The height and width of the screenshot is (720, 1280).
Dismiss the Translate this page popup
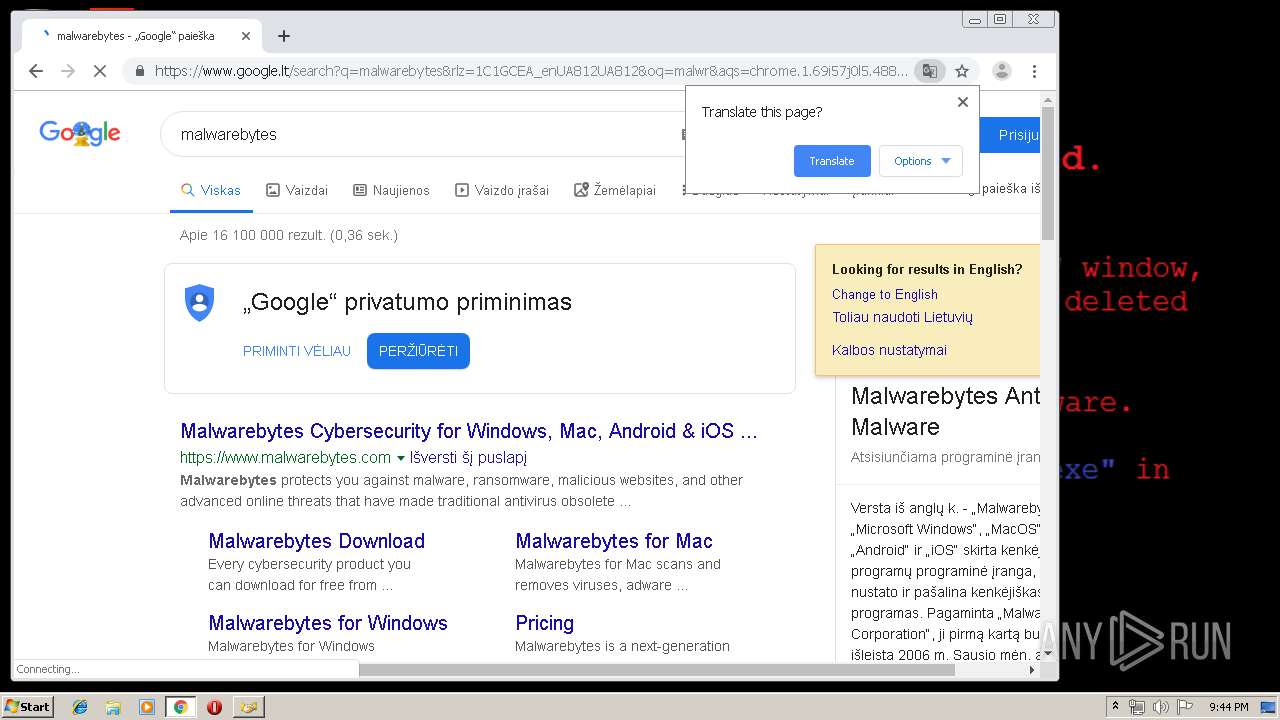pyautogui.click(x=963, y=102)
